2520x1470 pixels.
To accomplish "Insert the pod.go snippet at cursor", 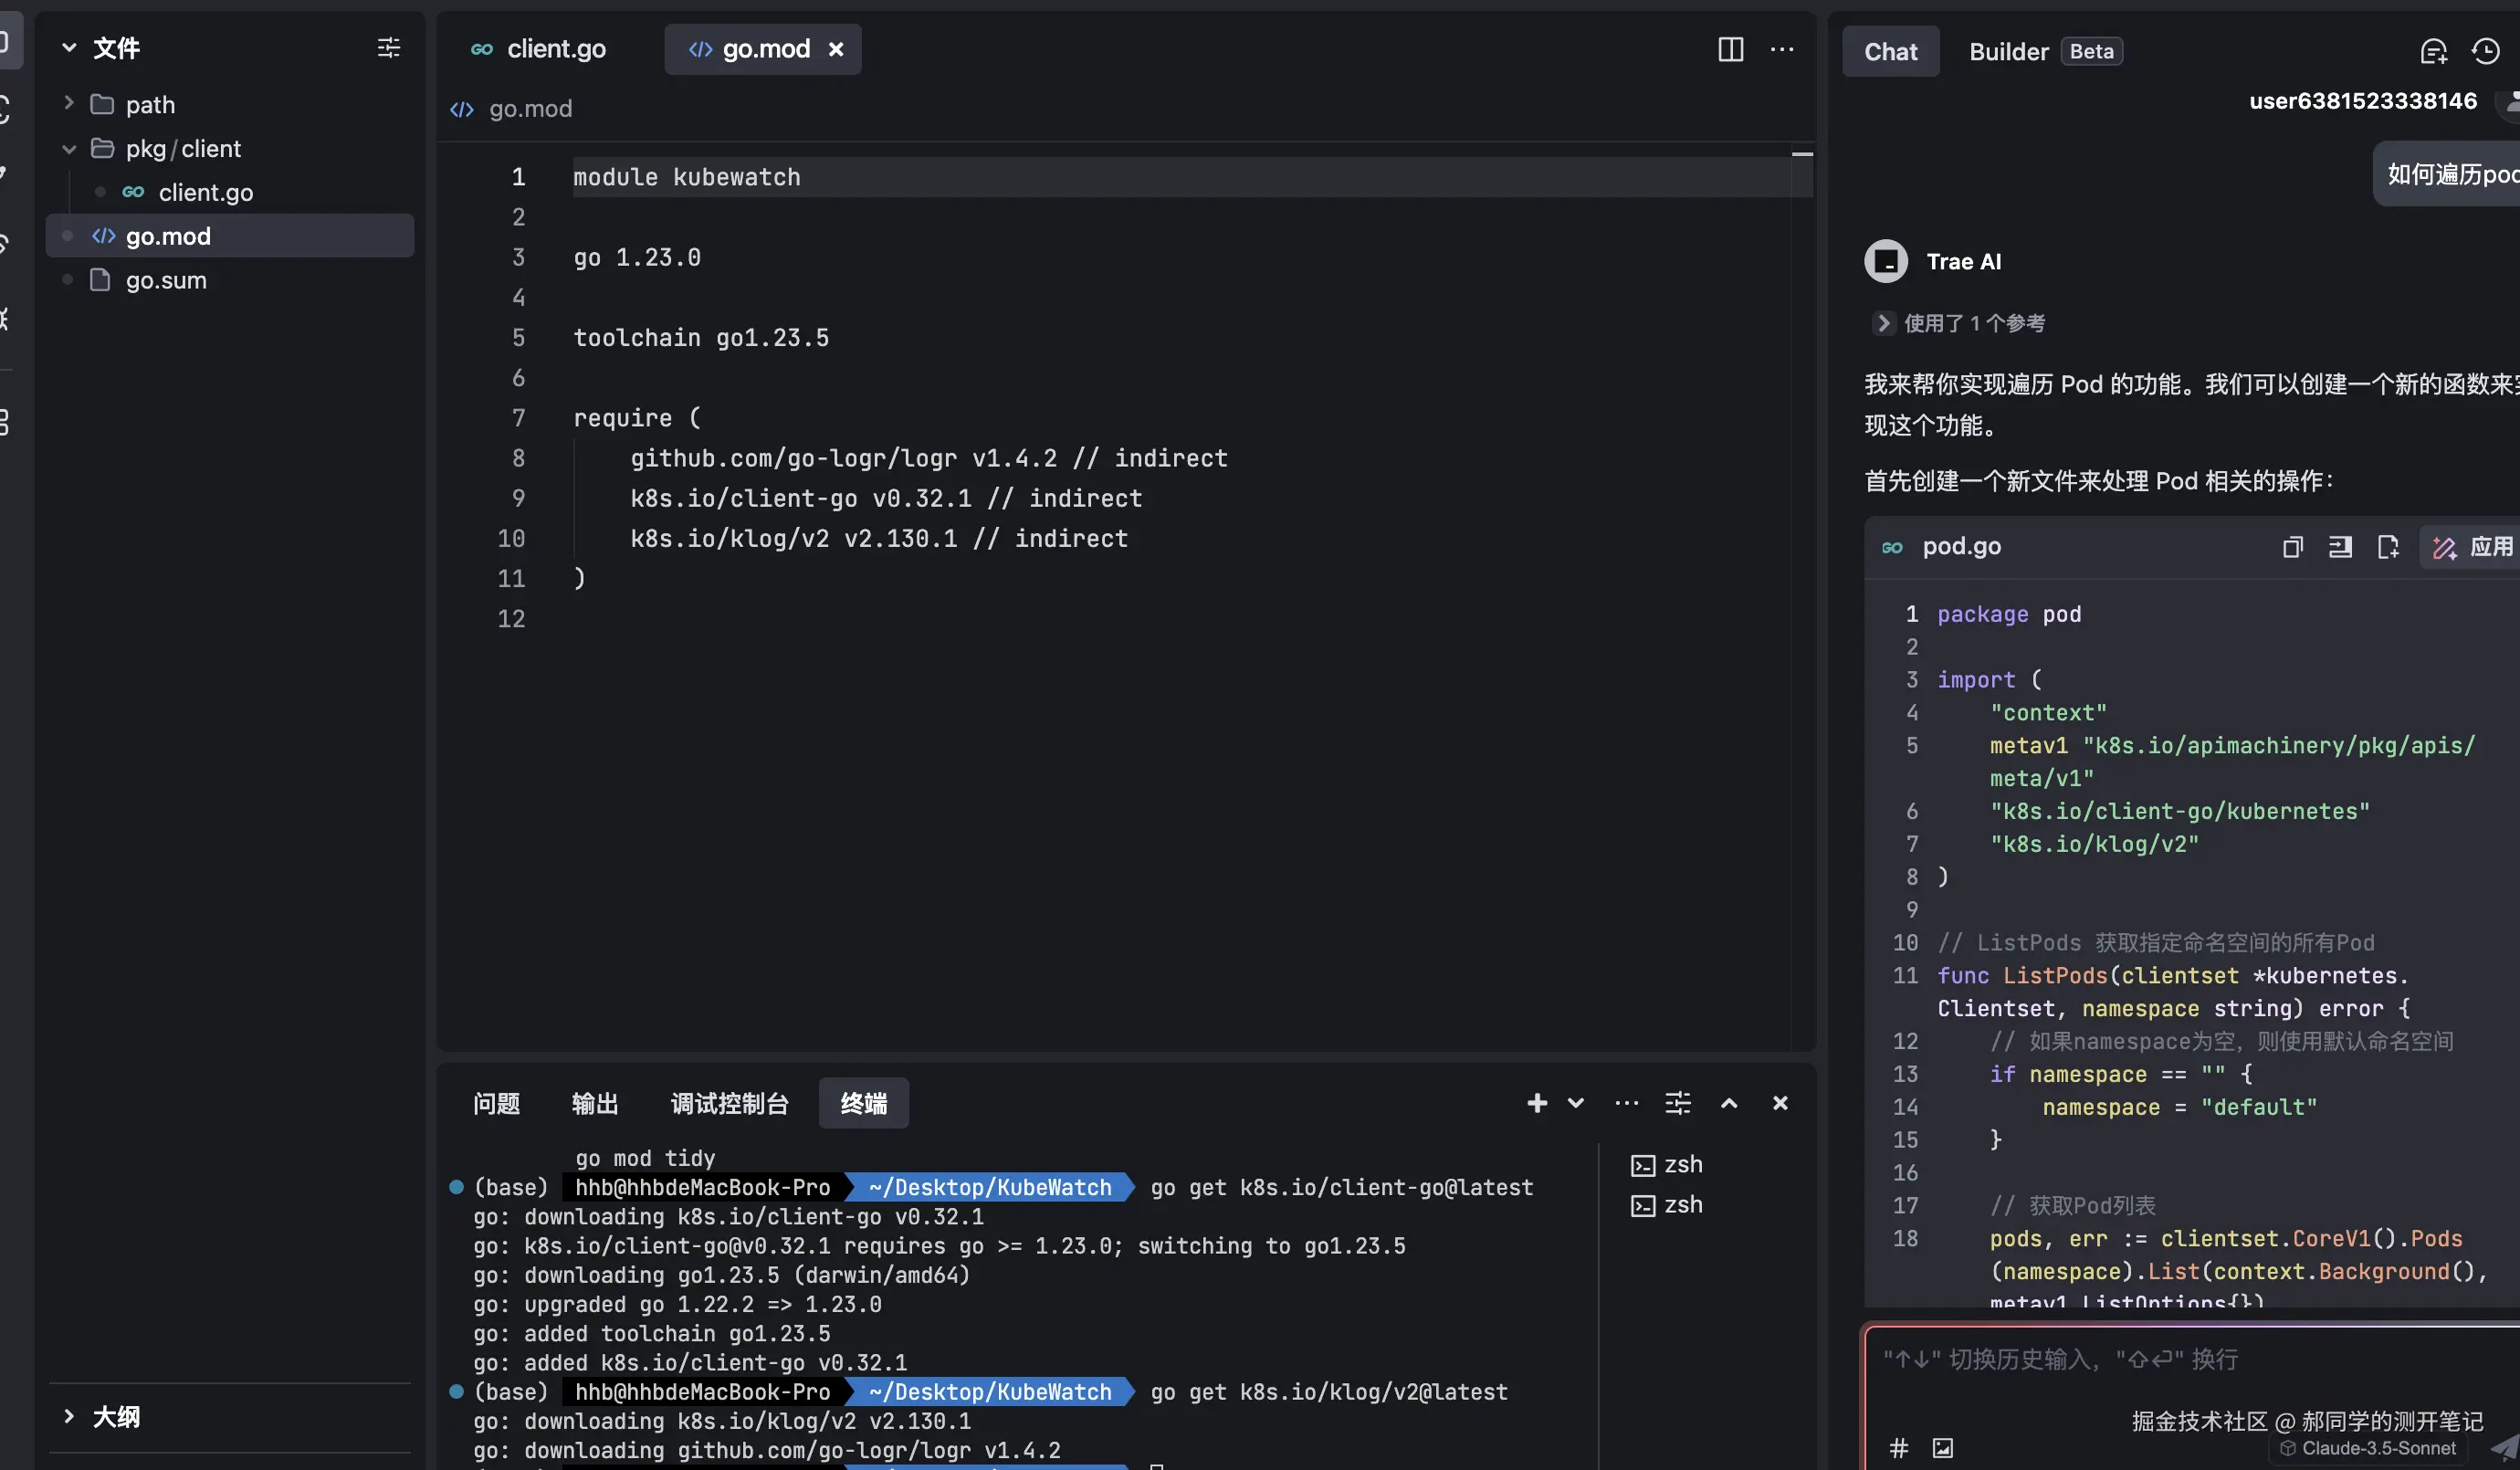I will tap(2340, 547).
